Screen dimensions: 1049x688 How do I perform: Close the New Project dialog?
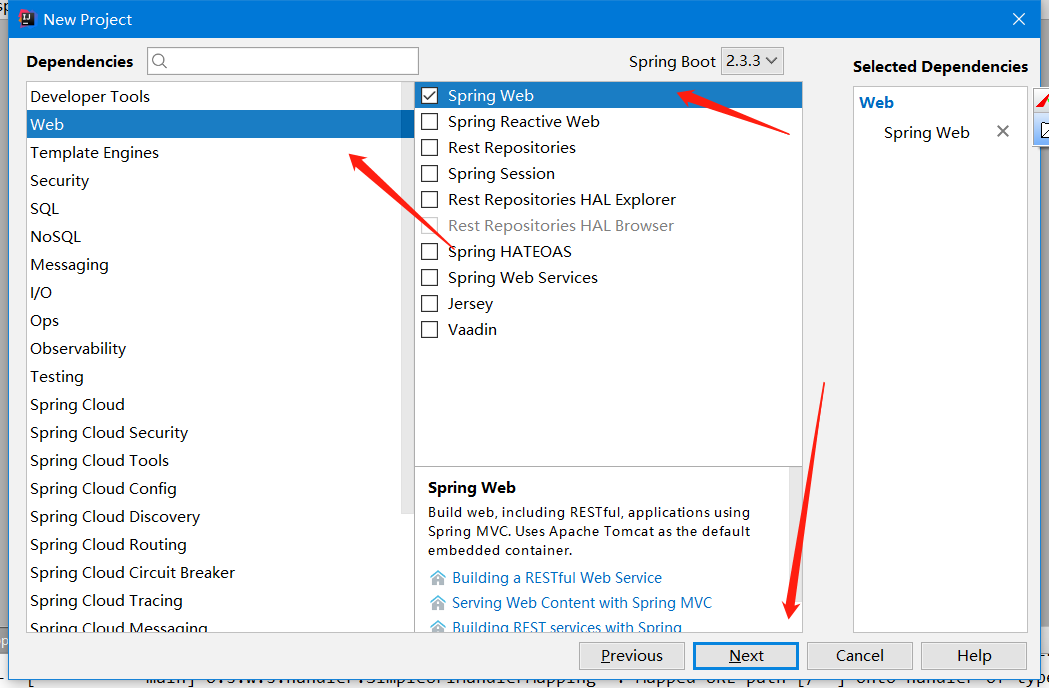point(1019,19)
